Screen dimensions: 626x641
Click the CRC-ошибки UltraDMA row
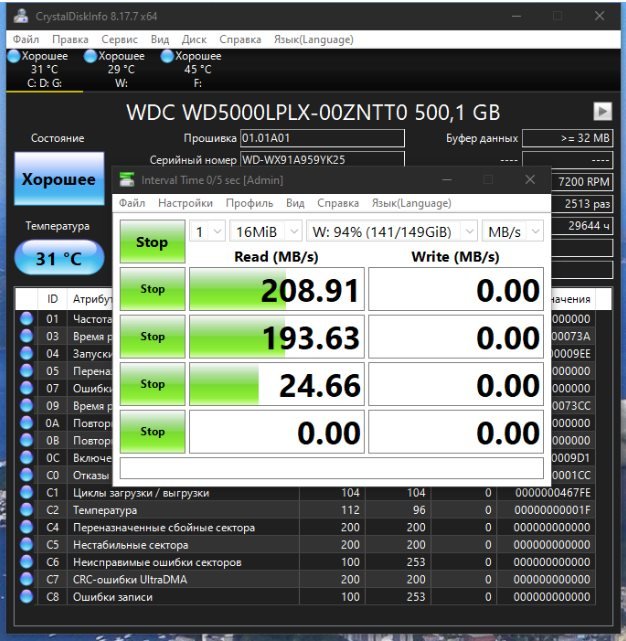click(307, 579)
